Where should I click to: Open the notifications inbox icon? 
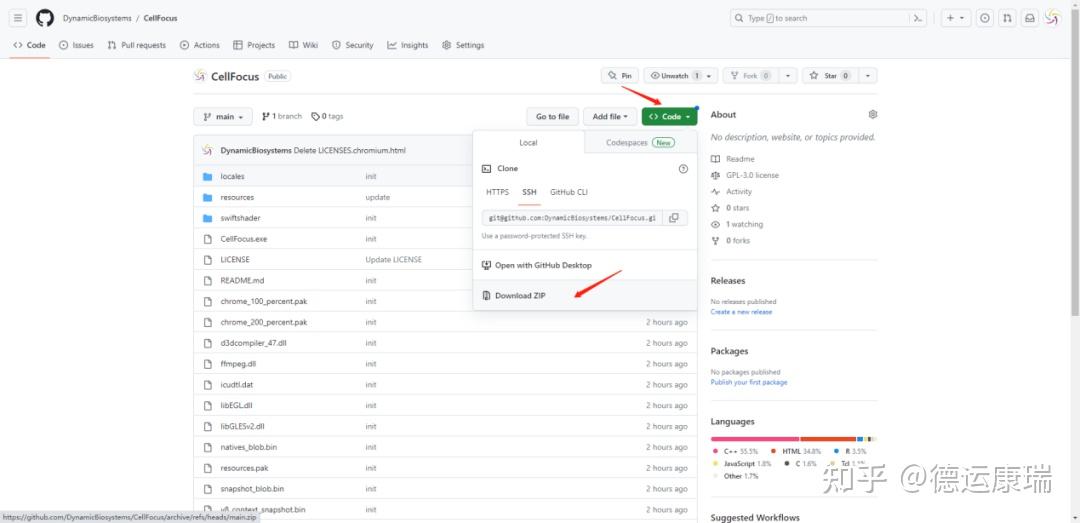coord(1029,19)
